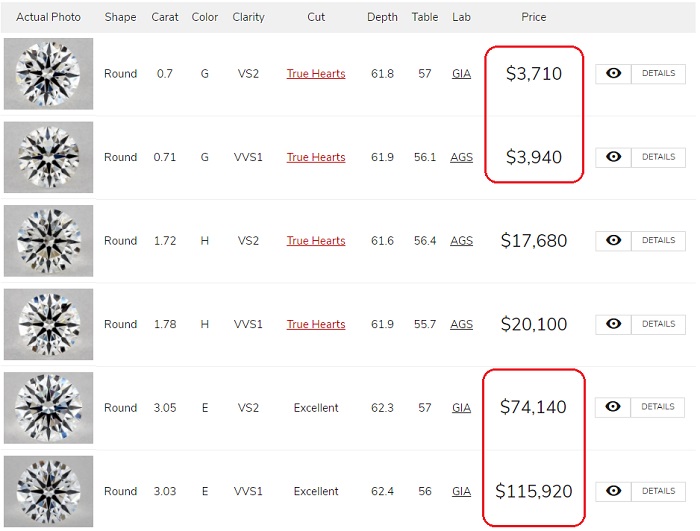The width and height of the screenshot is (700, 531).
Task: Sort by the Price column header
Action: click(533, 17)
